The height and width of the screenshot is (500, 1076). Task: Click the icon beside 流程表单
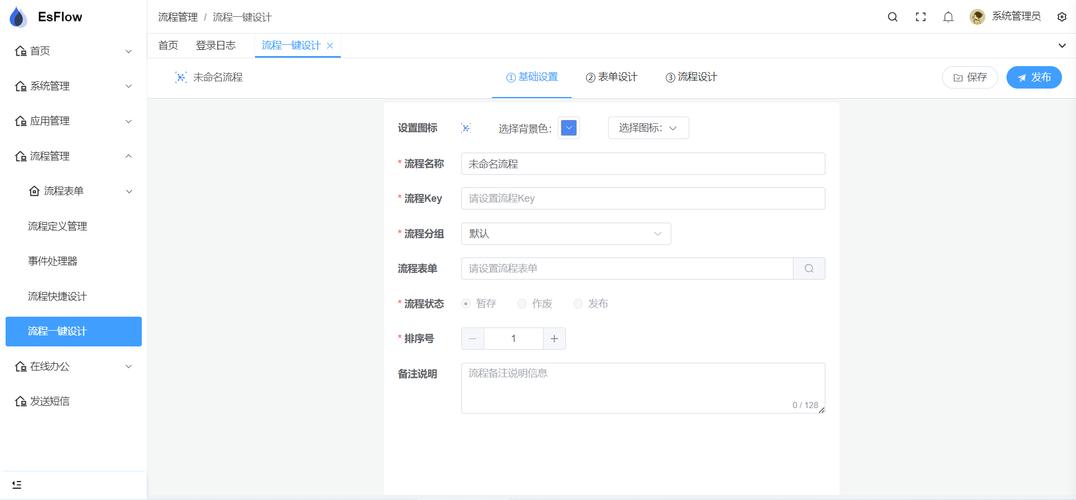[x=34, y=191]
